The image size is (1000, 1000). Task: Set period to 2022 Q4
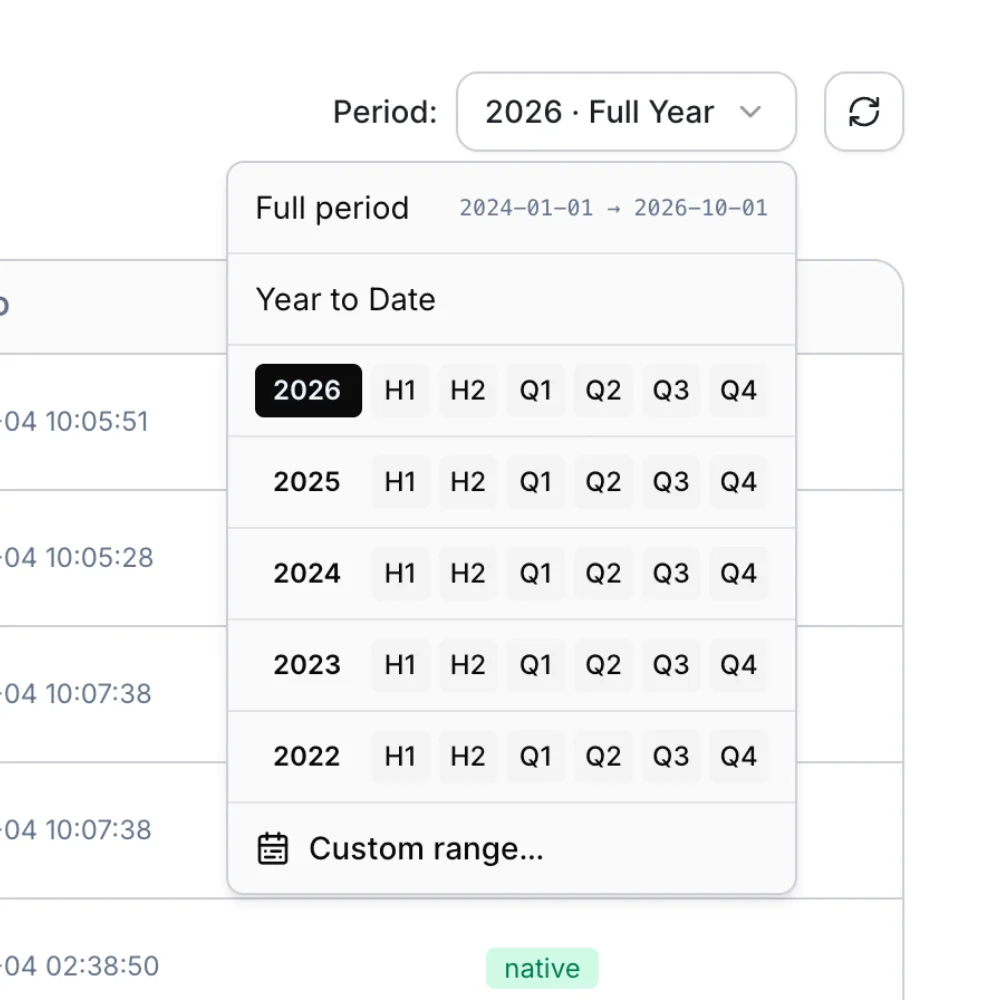coord(739,756)
